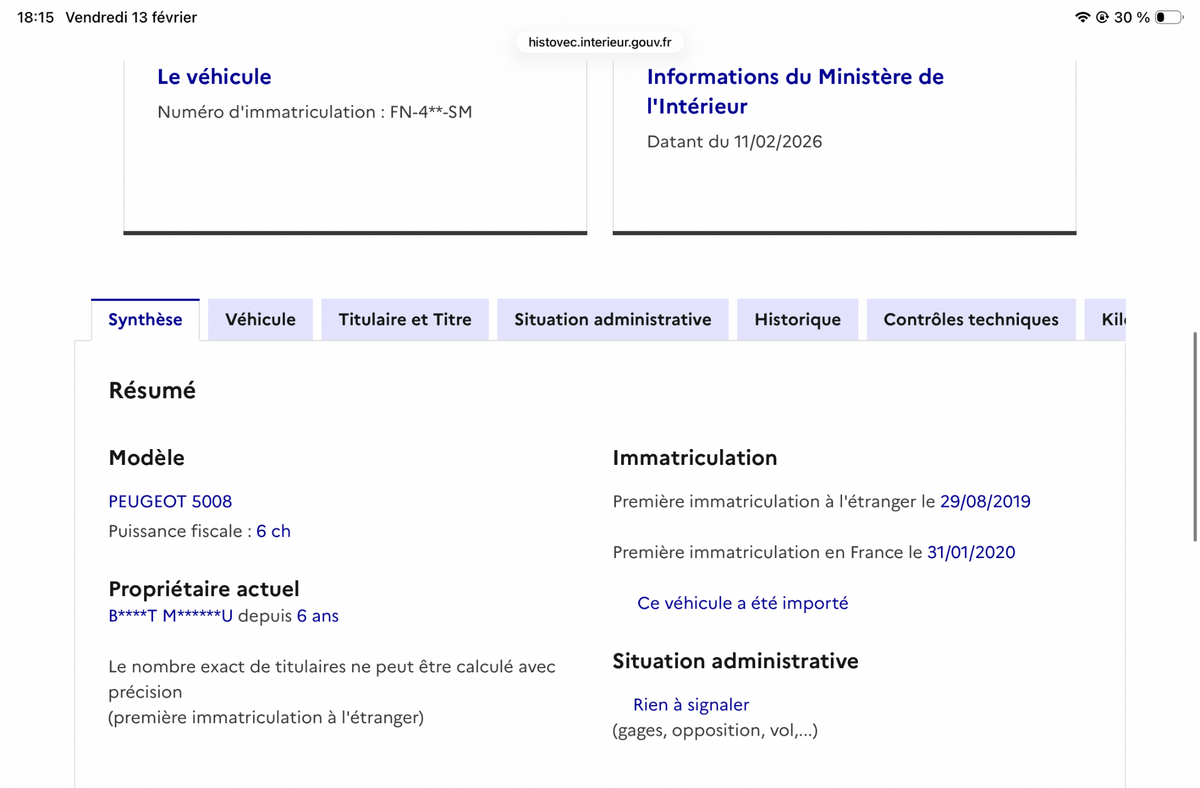
Task: Click the Propriétaire actuel heading
Action: coord(204,589)
